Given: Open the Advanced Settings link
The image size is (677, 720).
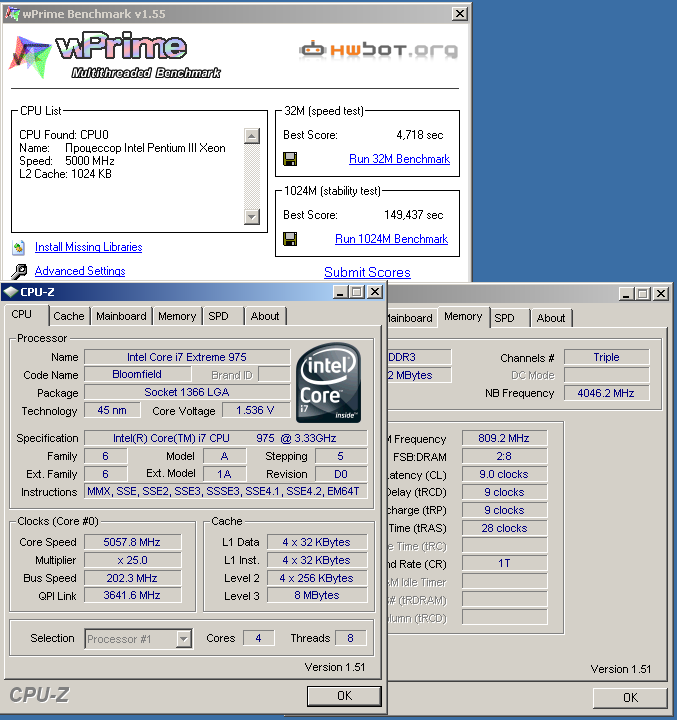Looking at the screenshot, I should point(80,271).
